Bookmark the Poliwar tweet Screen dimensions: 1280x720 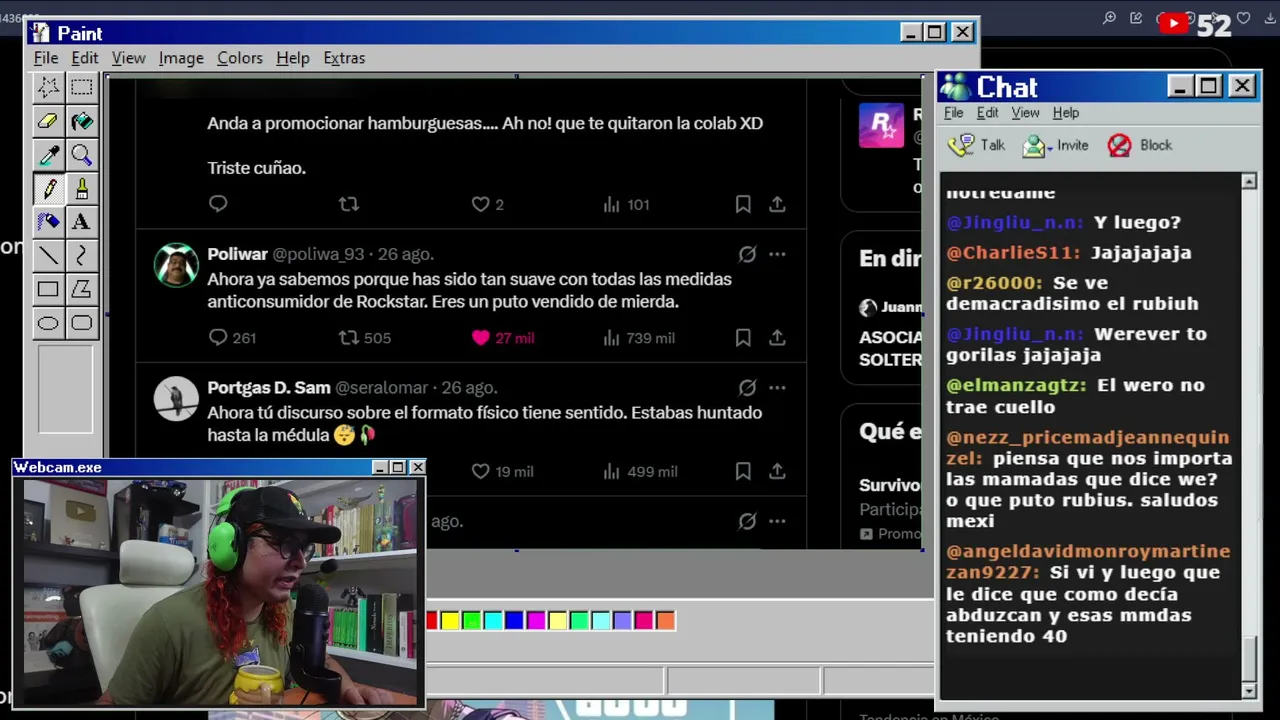743,338
